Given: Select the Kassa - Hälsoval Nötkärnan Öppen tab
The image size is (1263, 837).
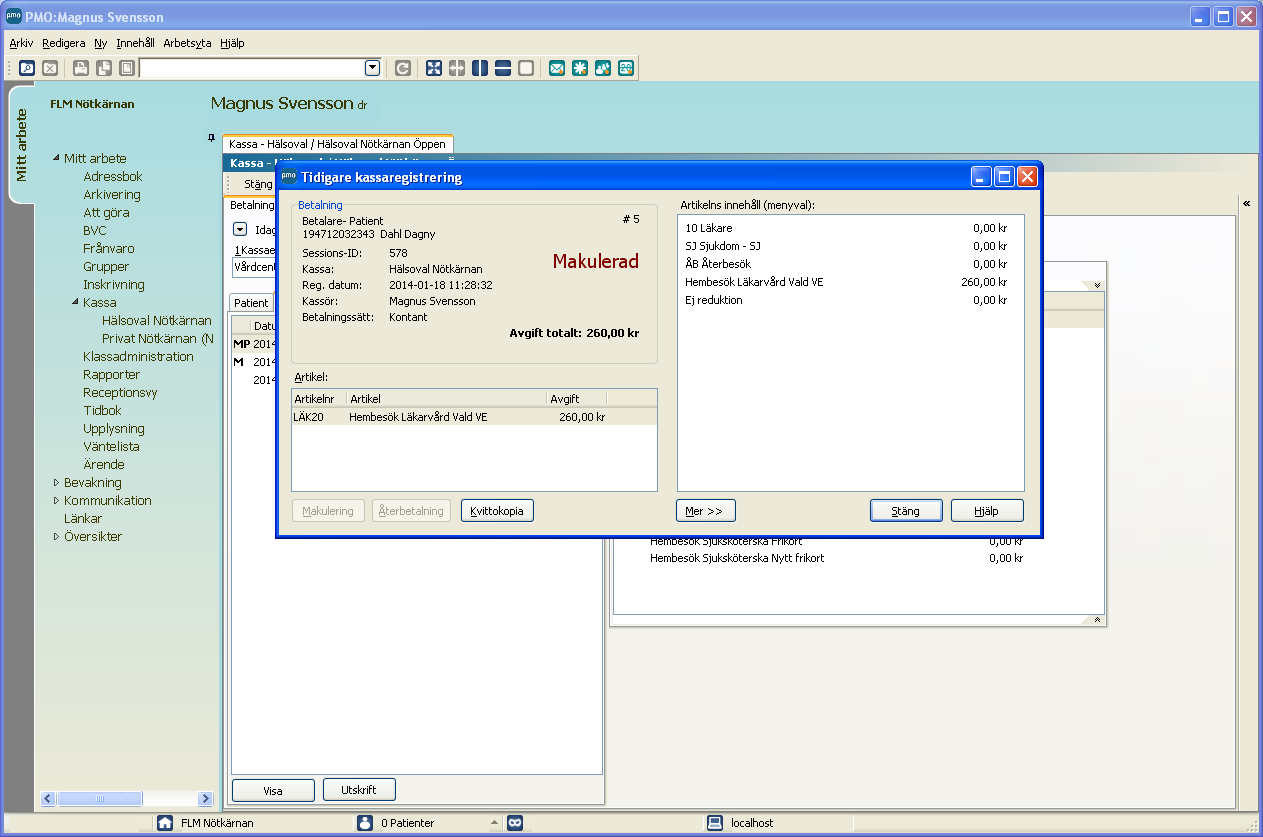Looking at the screenshot, I should pos(337,144).
